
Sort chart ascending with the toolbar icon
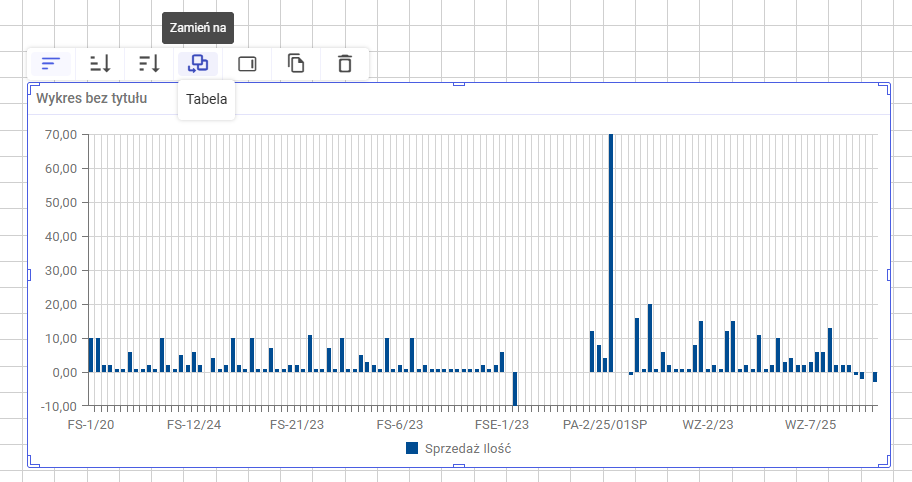[100, 64]
